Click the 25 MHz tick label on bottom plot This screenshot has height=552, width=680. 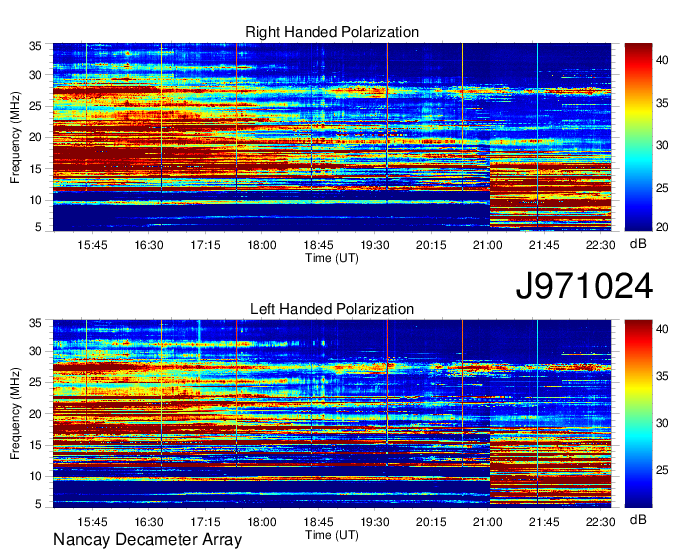tap(35, 382)
